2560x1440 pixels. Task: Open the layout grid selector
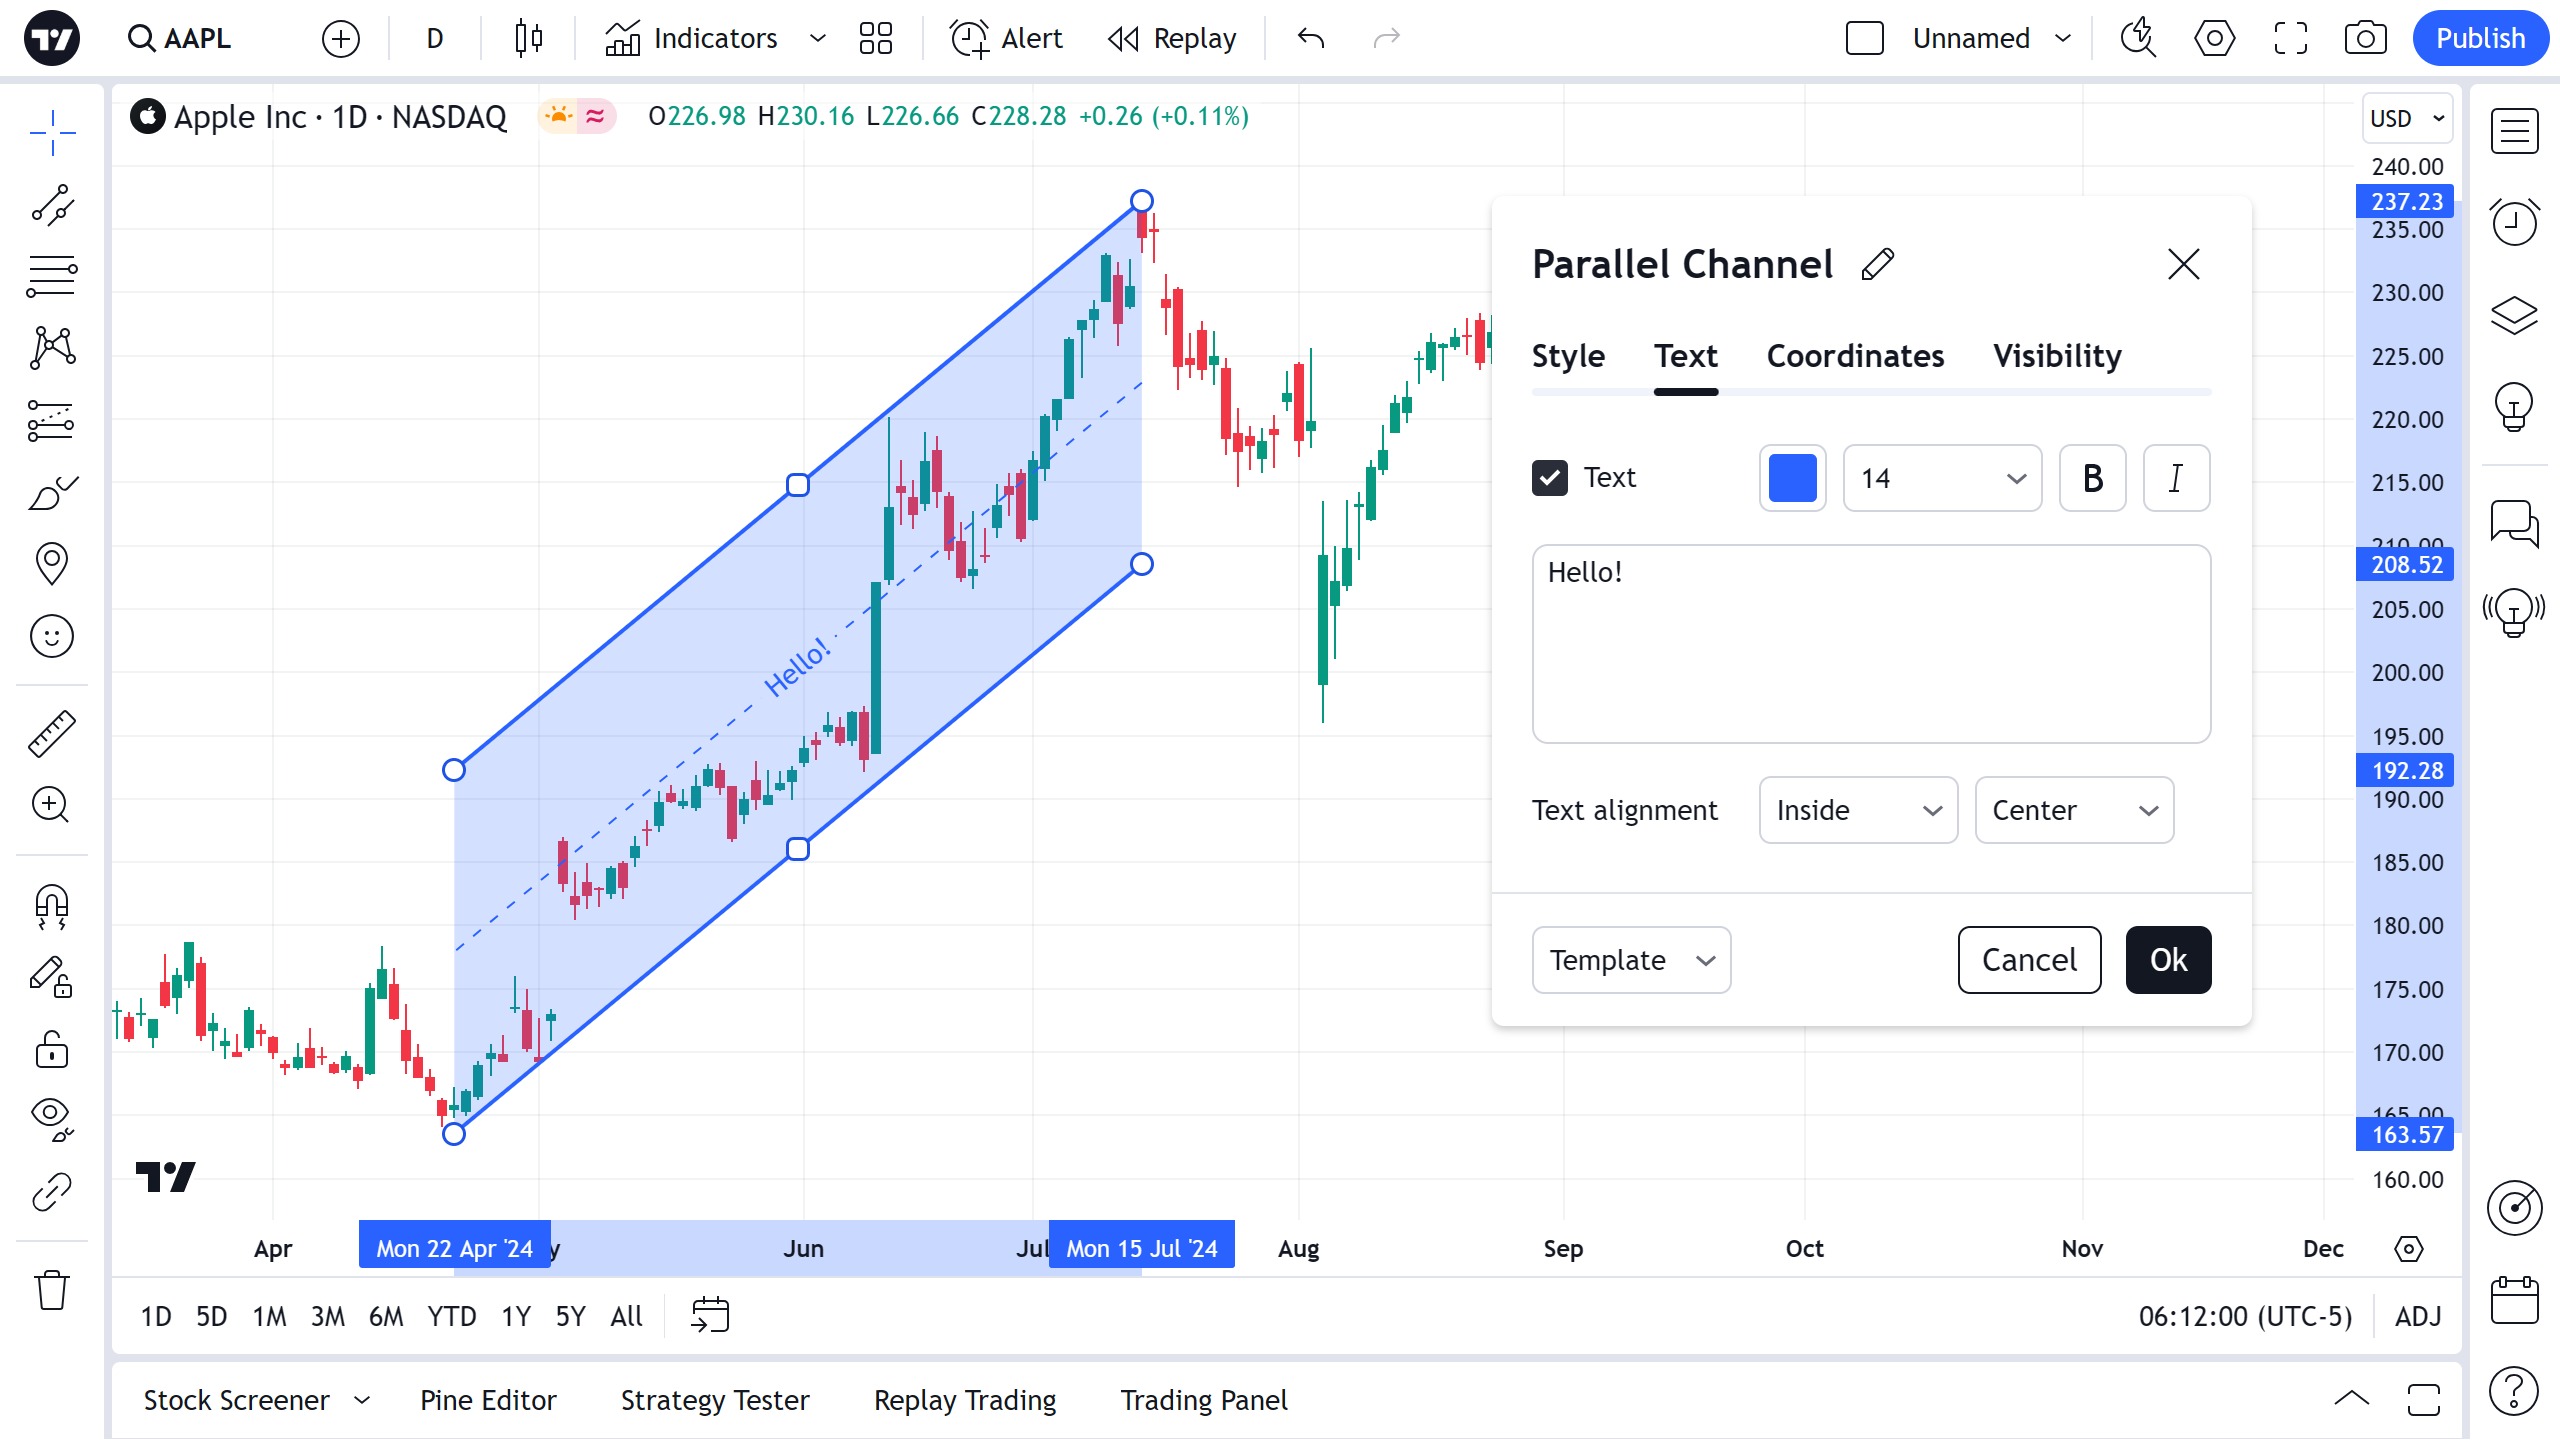(x=875, y=38)
